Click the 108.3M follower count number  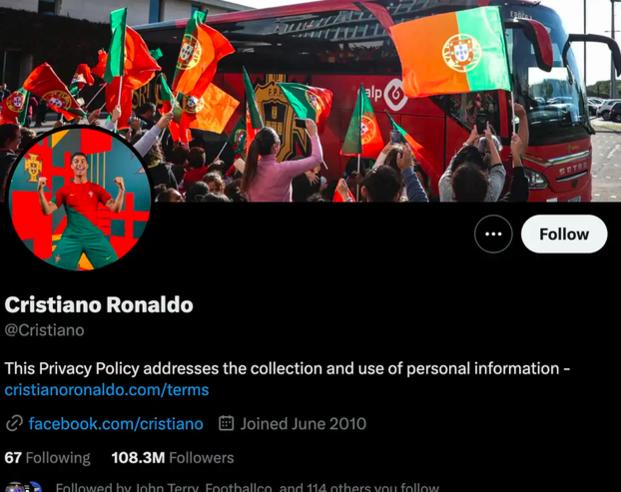pyautogui.click(x=138, y=458)
